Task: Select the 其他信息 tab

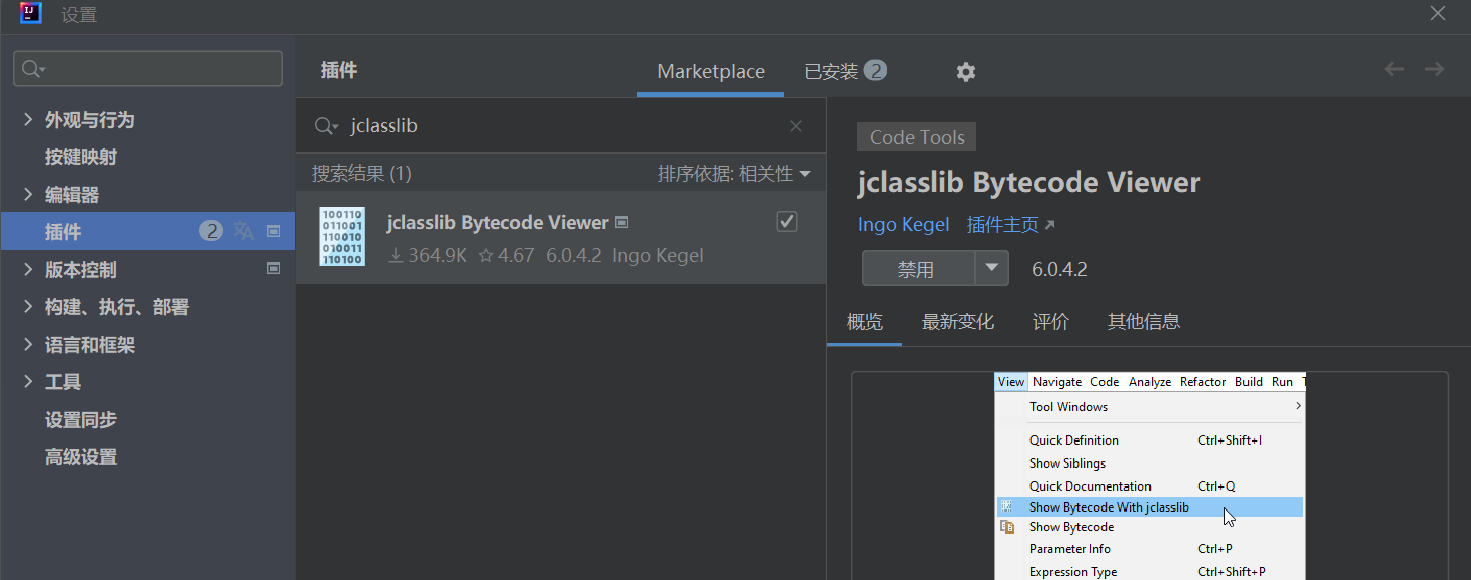Action: [x=1144, y=322]
